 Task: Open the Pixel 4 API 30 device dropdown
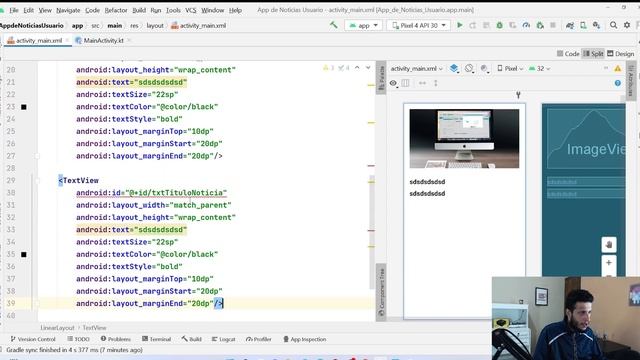point(419,25)
